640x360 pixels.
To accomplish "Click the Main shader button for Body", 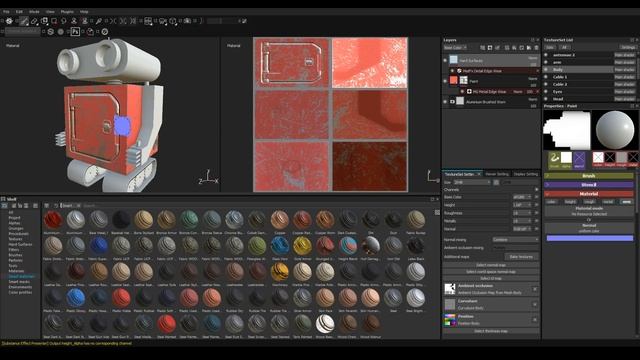I will [625, 69].
